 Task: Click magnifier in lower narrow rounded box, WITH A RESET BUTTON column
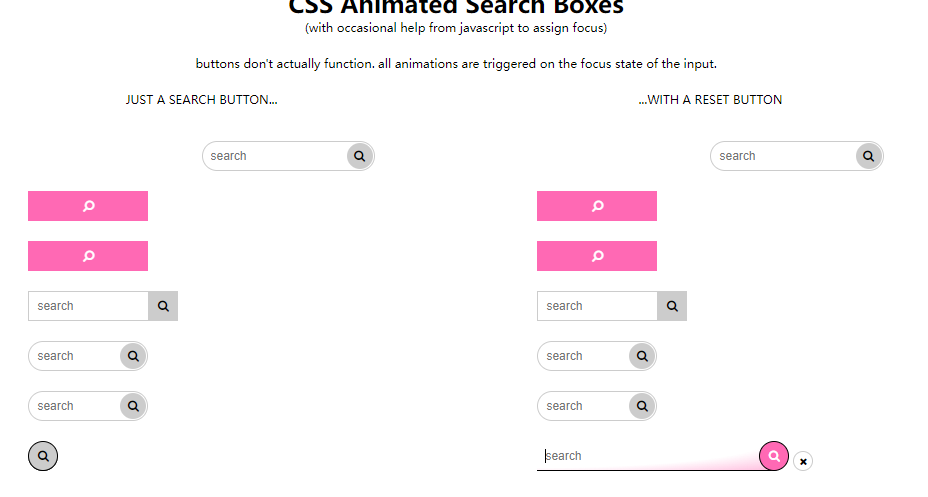tap(642, 406)
